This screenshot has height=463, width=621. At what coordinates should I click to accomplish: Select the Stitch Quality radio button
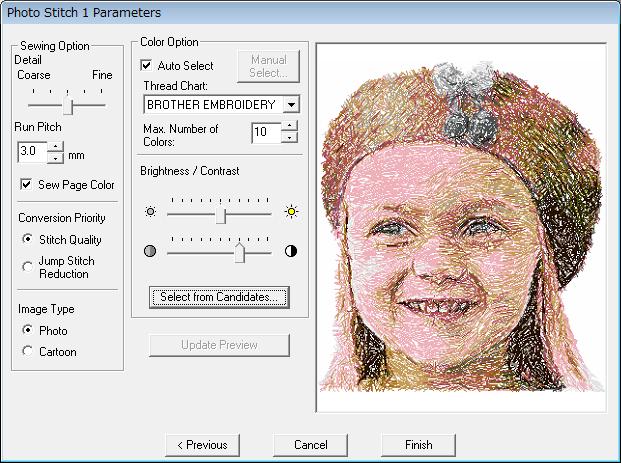point(27,239)
